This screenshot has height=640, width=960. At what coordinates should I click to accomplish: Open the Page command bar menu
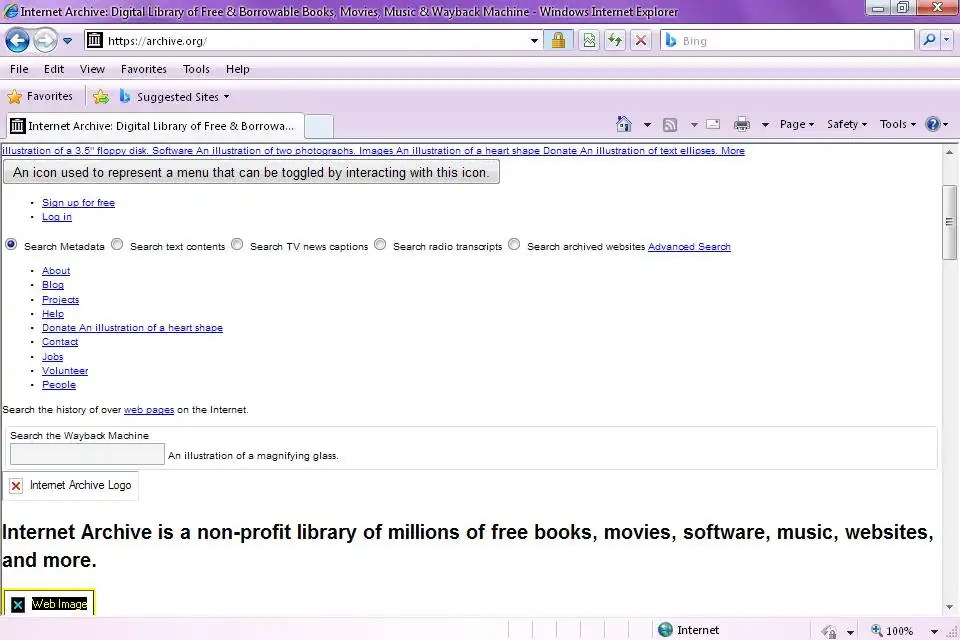pyautogui.click(x=797, y=124)
